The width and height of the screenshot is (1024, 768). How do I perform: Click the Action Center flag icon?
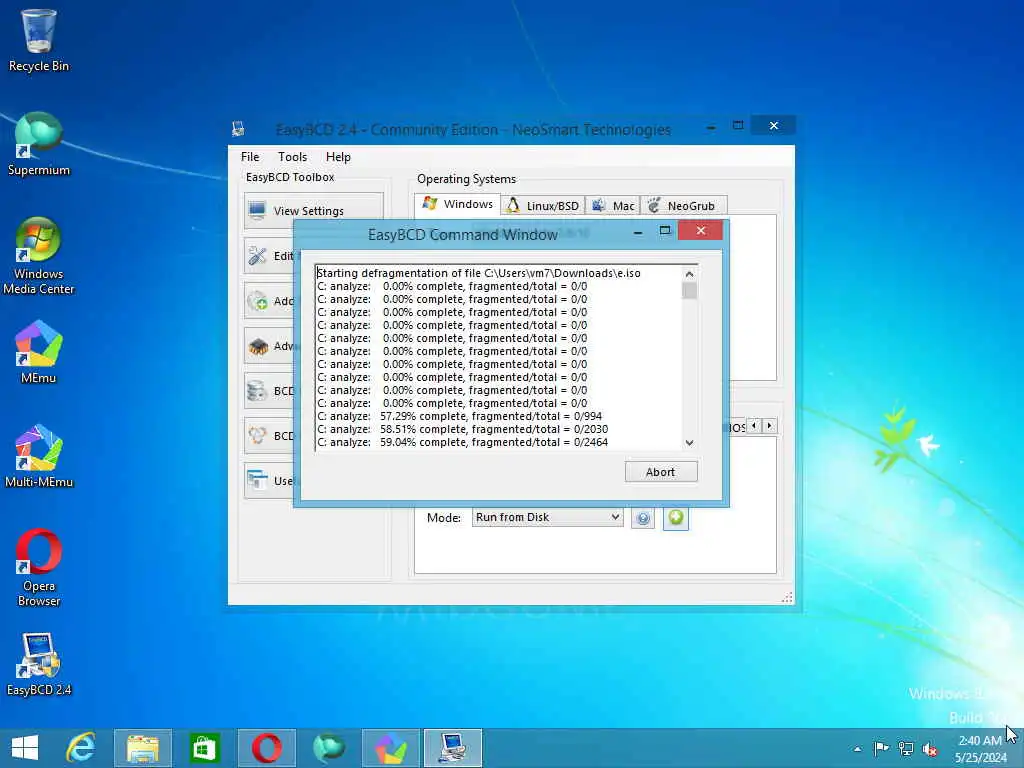881,748
